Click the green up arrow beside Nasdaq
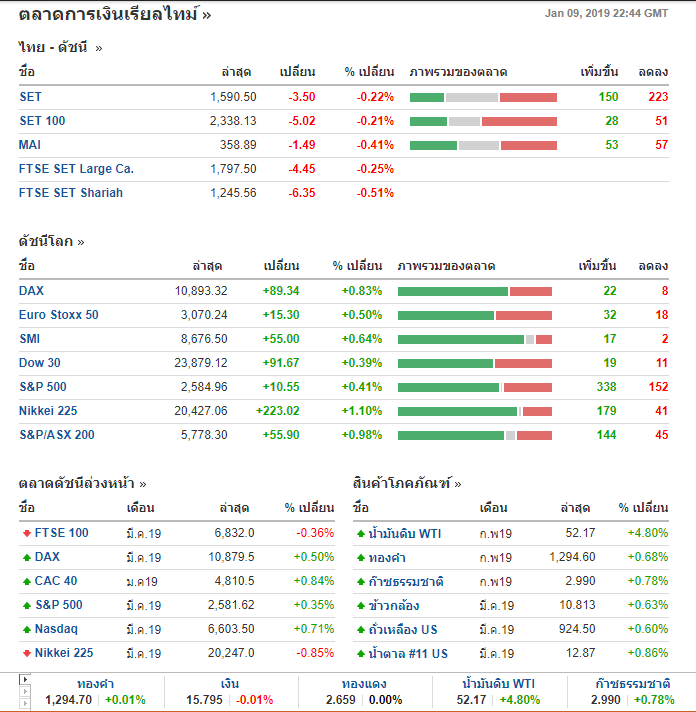This screenshot has width=696, height=712. coord(27,629)
